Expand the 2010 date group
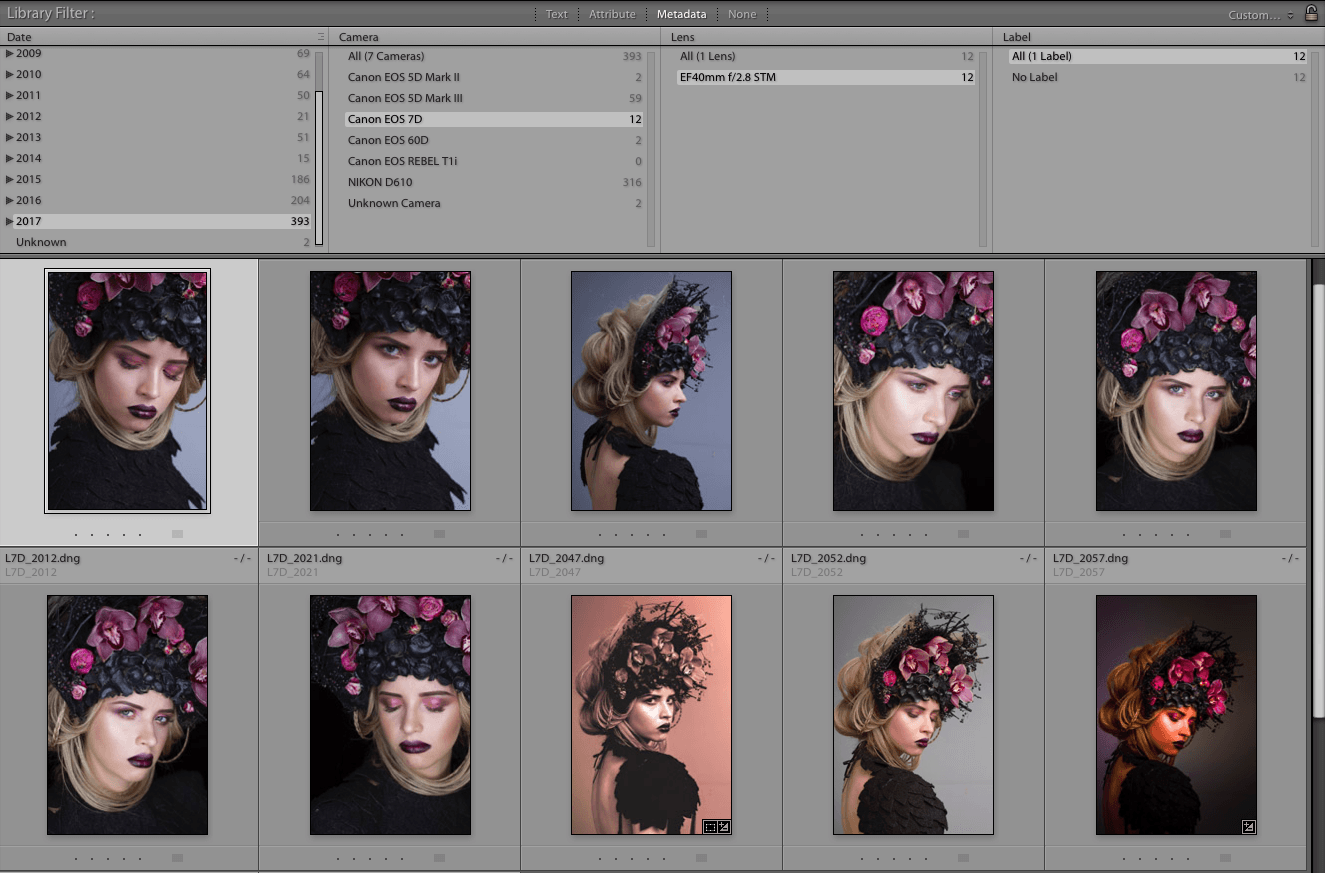The height and width of the screenshot is (873, 1325). pyautogui.click(x=10, y=74)
